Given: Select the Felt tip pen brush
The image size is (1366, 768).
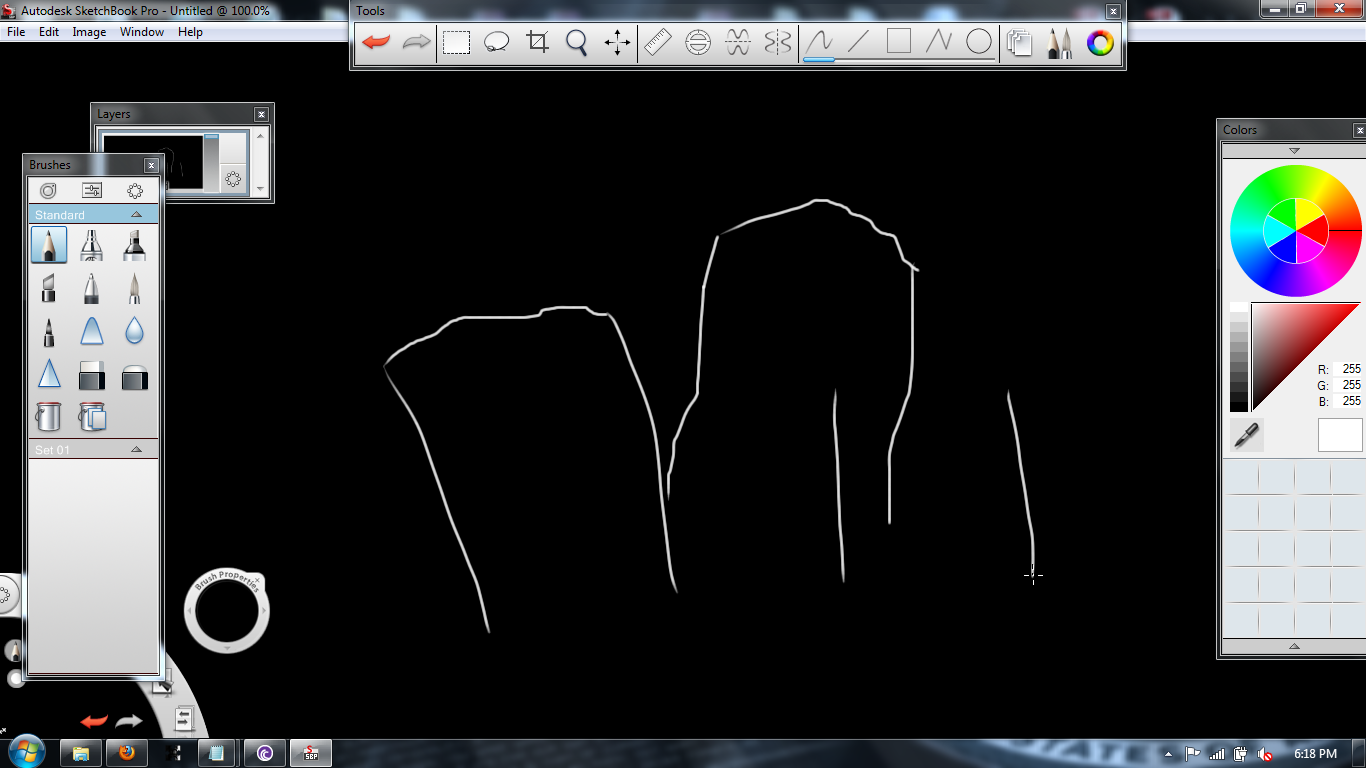Looking at the screenshot, I should point(49,331).
